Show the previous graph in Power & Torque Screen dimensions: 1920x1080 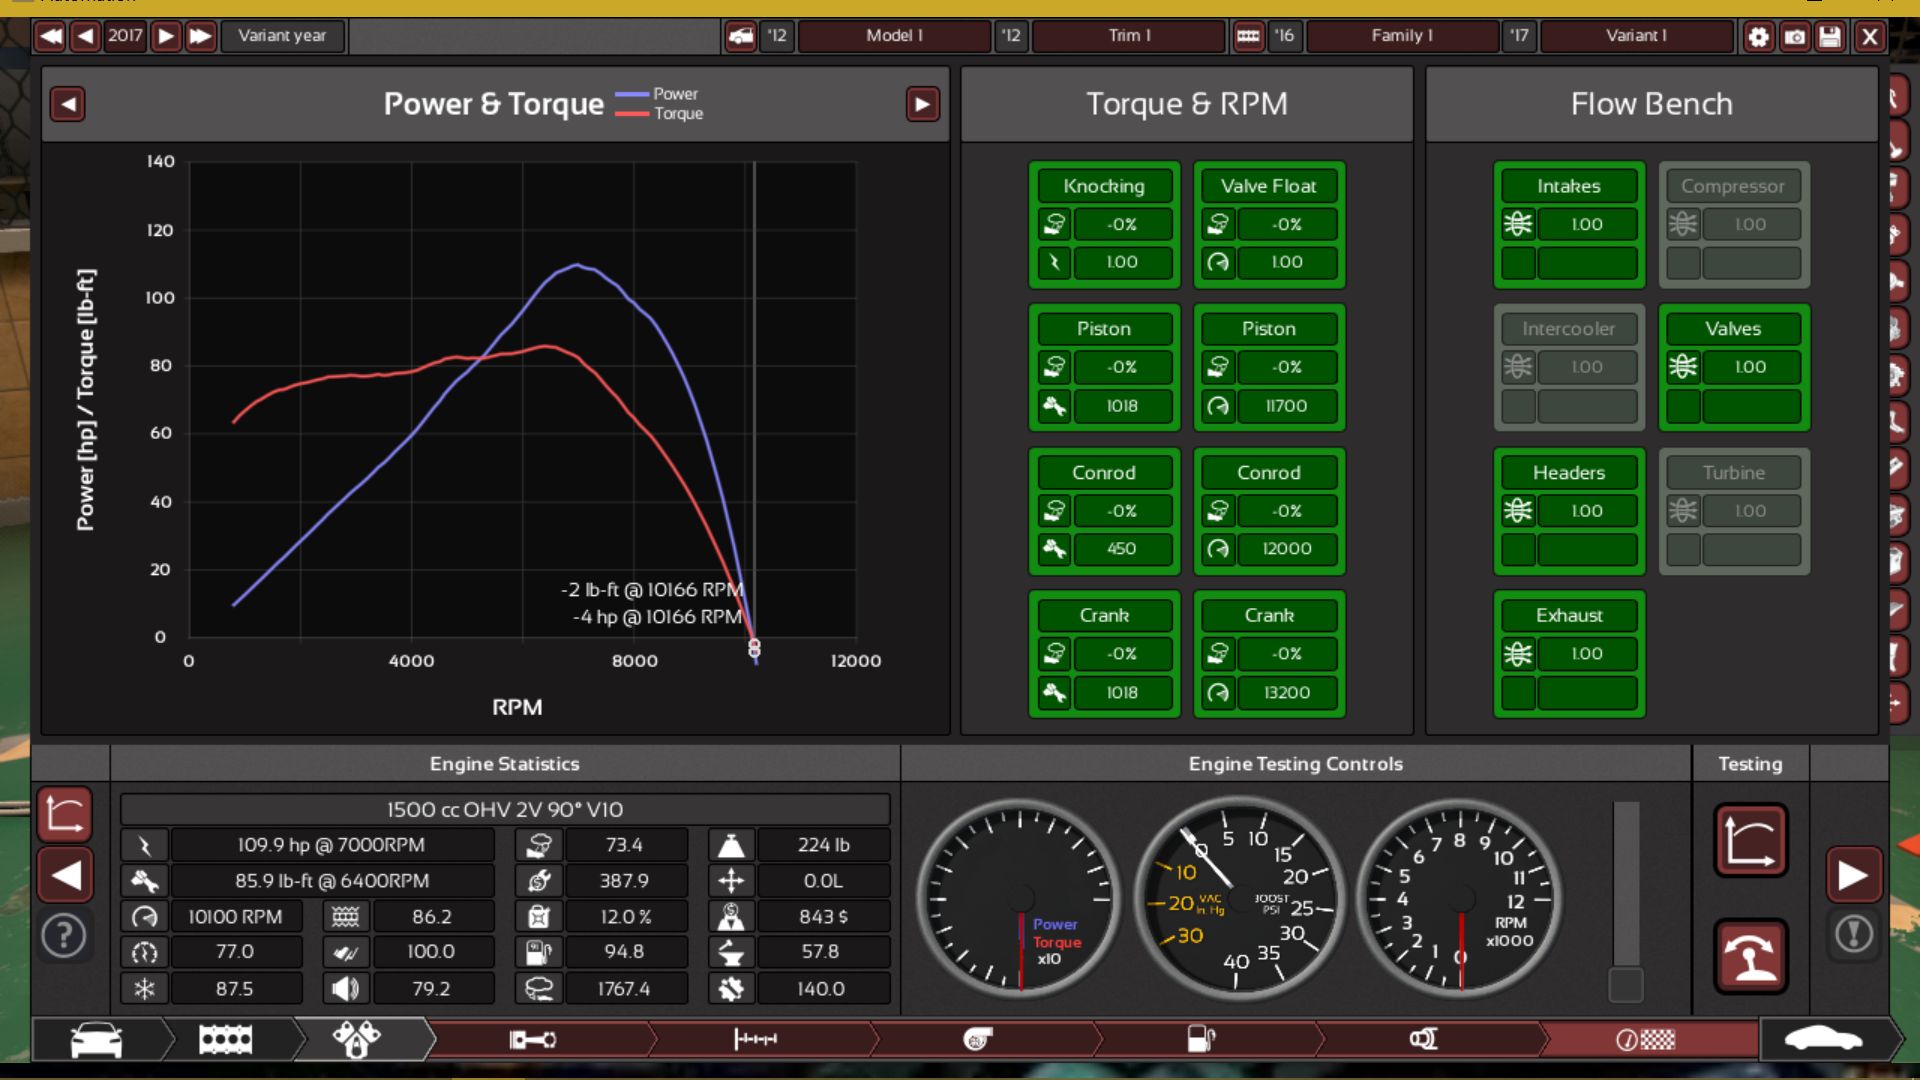tap(67, 104)
